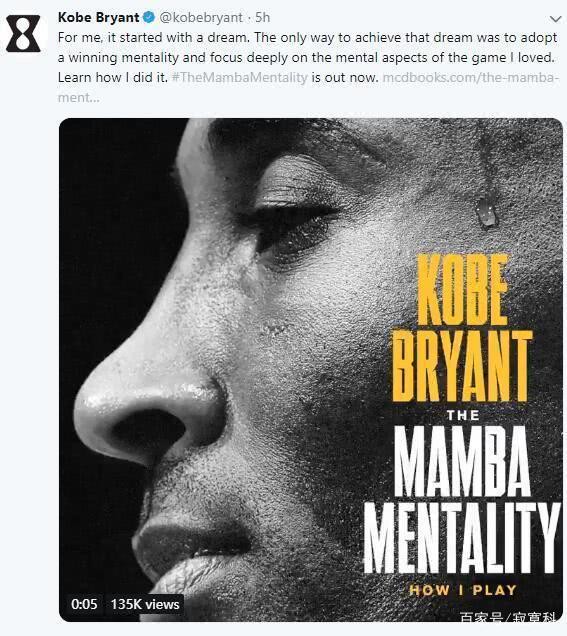567x636 pixels.
Task: Select the yellow KOBE word in video
Action: [x=462, y=289]
